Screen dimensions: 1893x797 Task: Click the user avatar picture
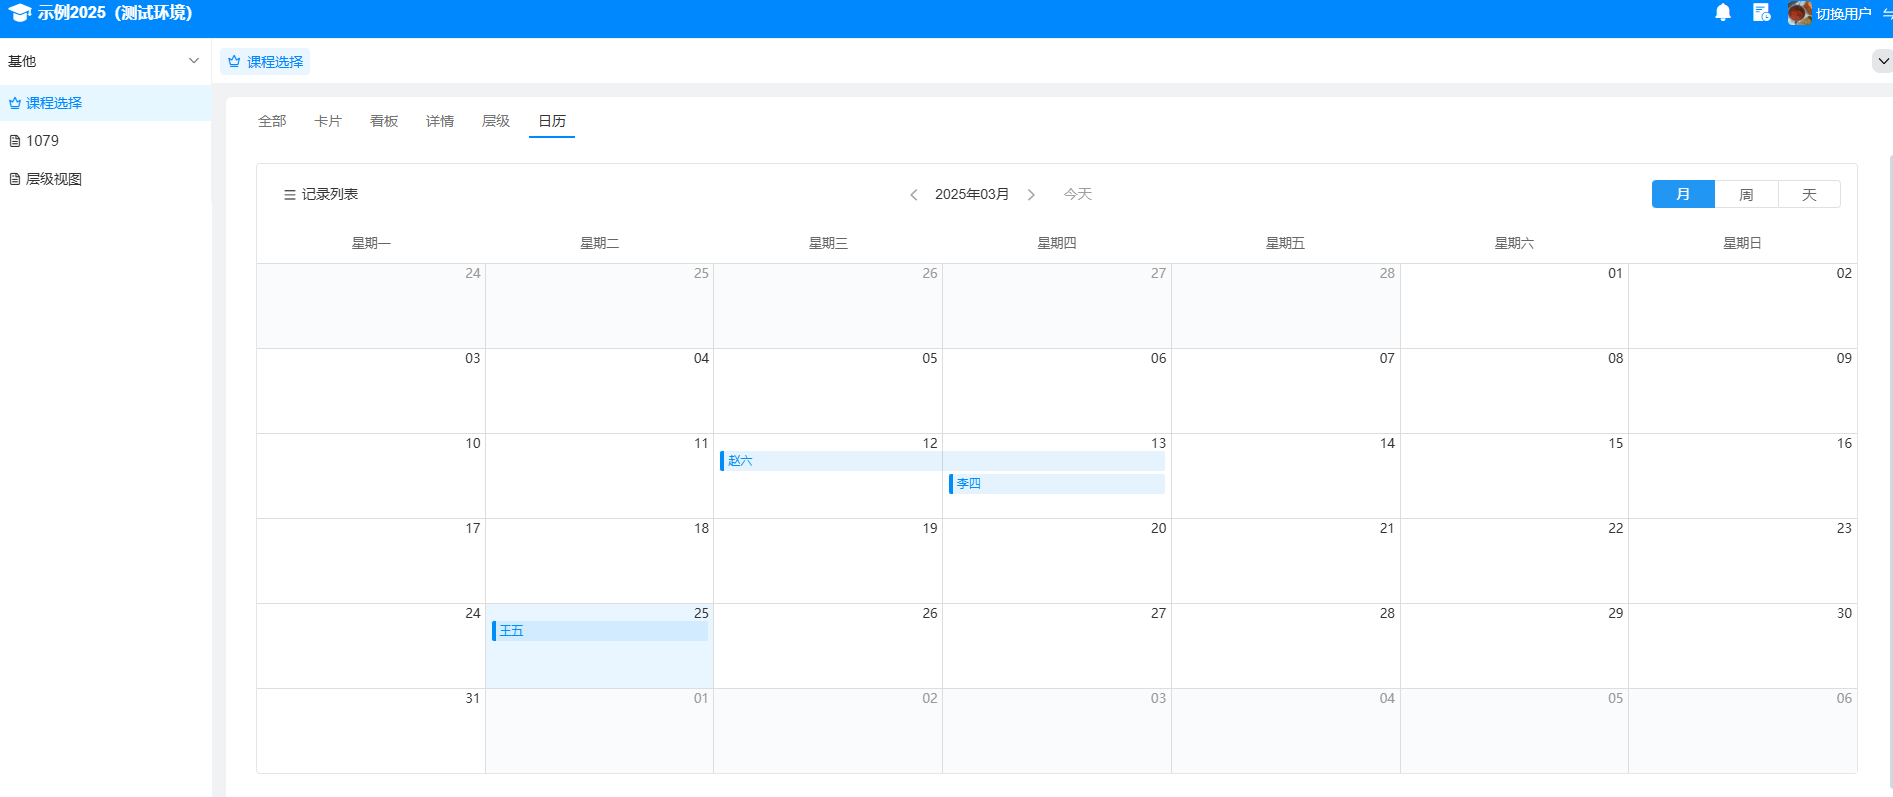pos(1799,13)
